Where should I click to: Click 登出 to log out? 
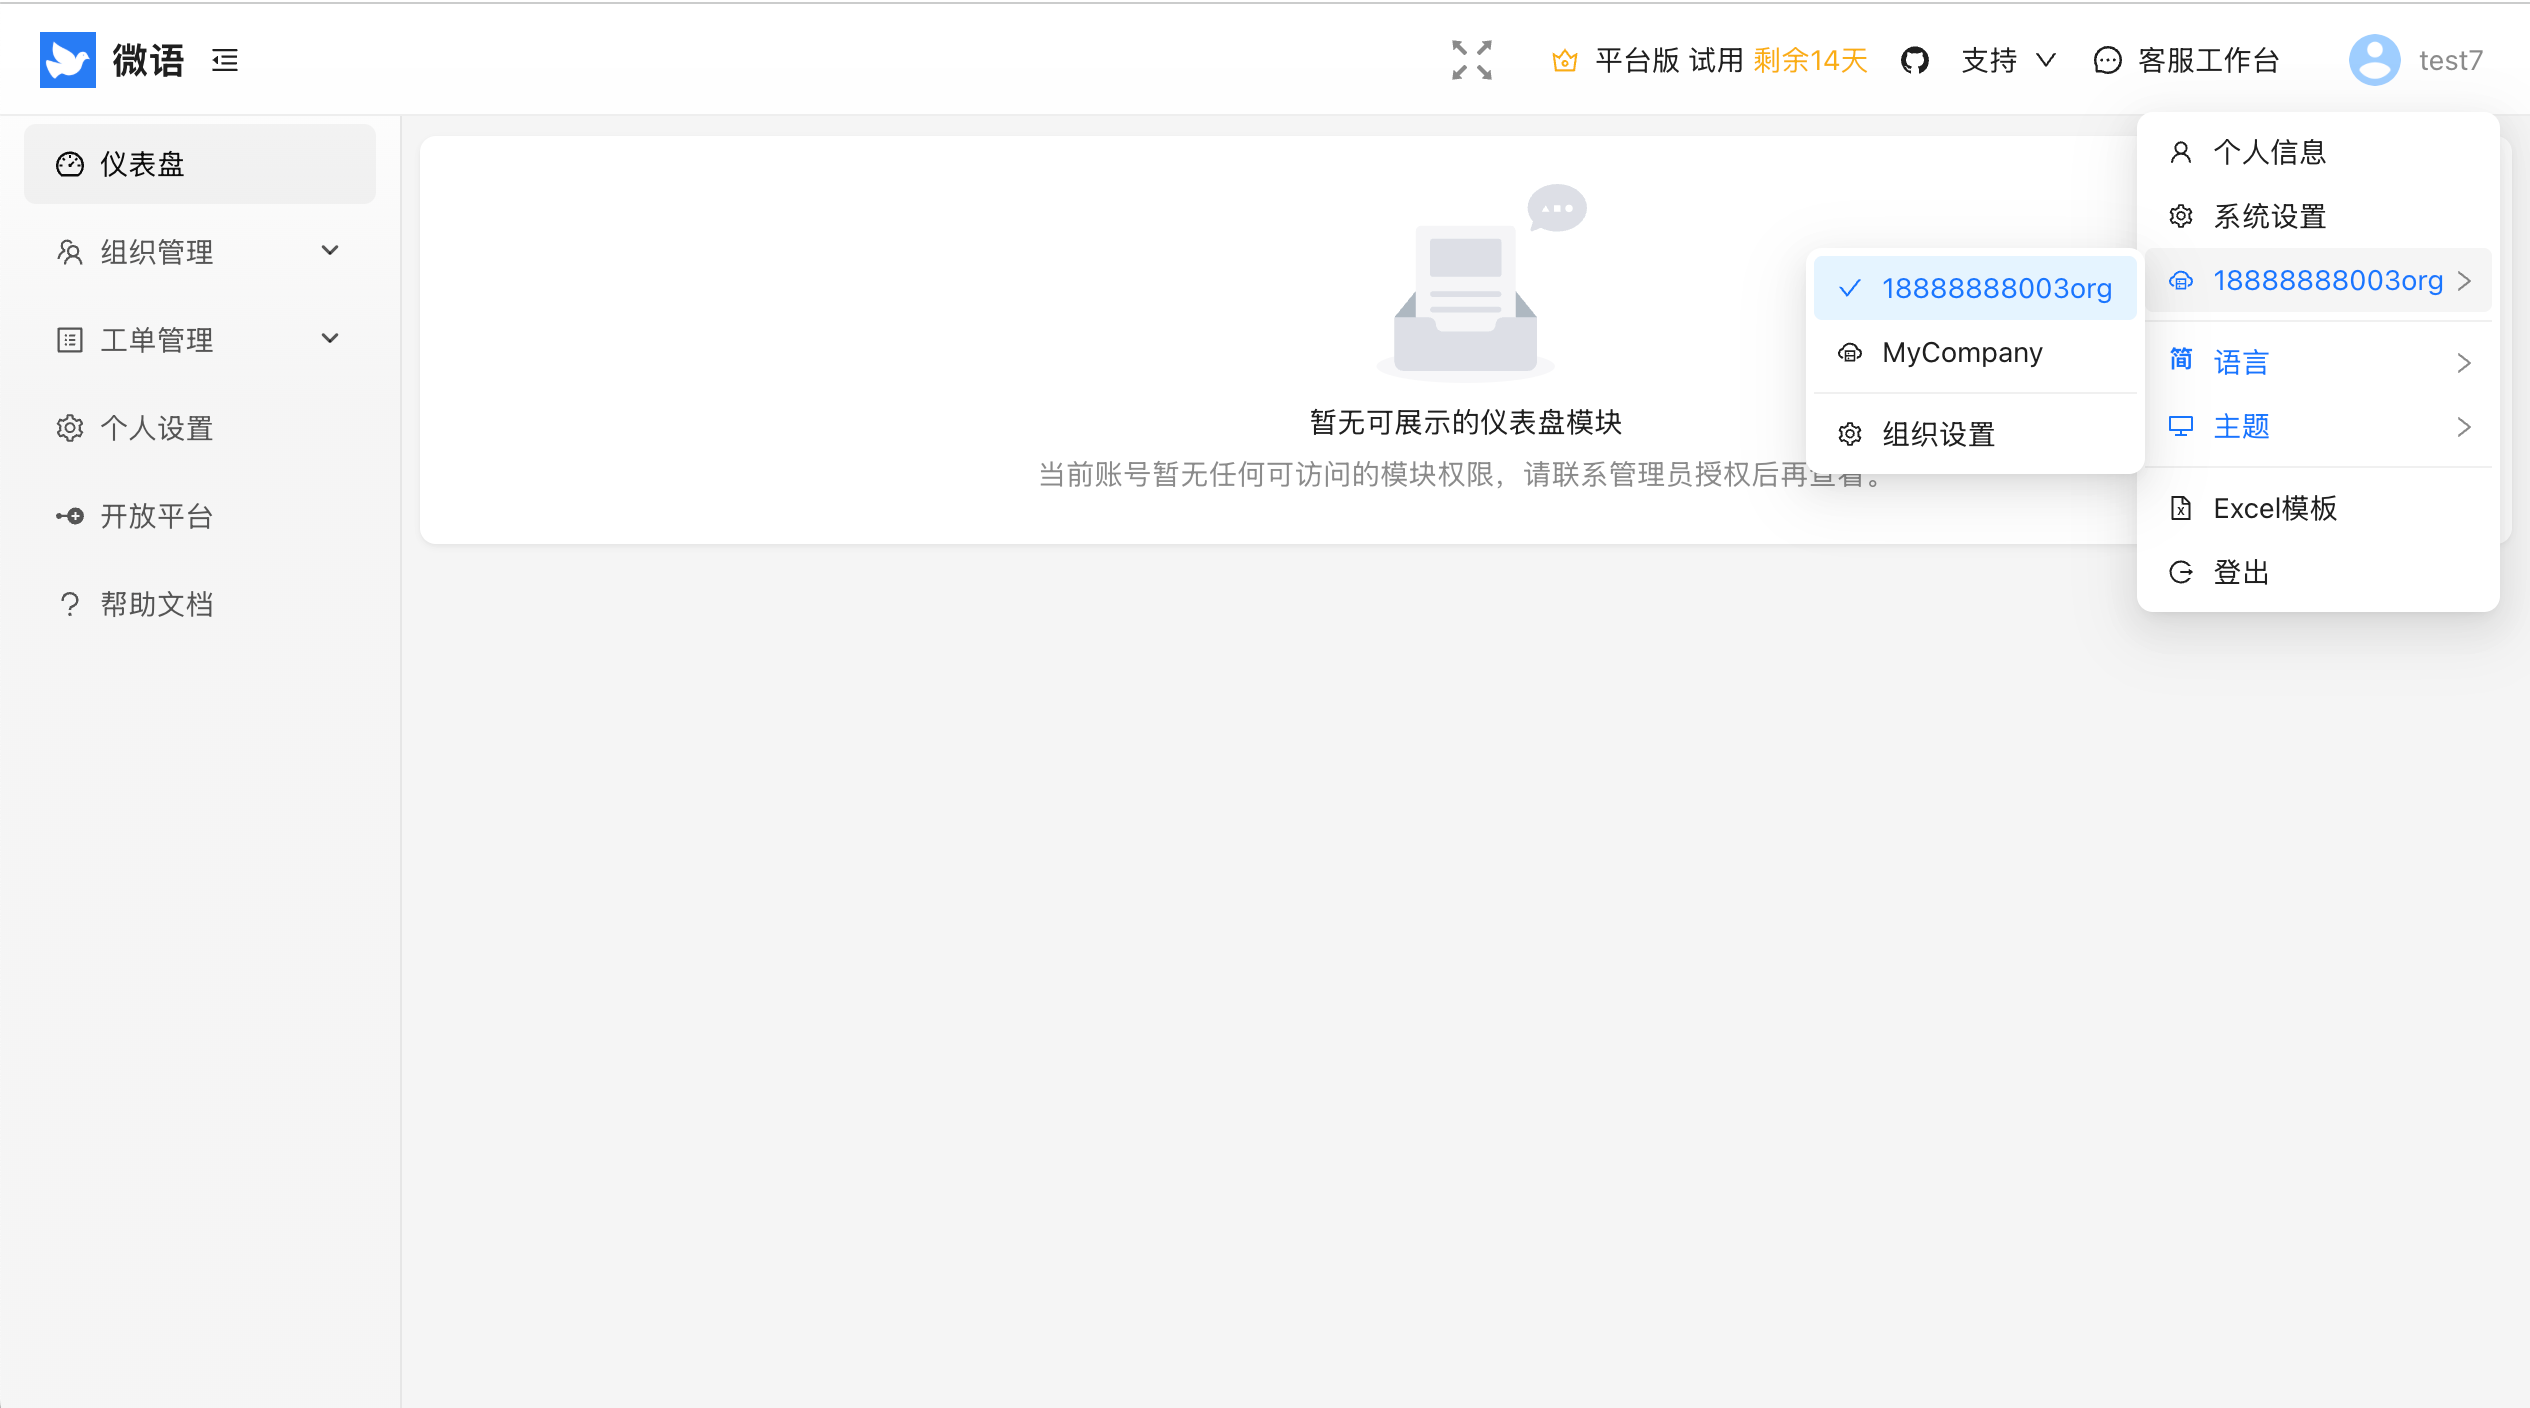pos(2318,572)
